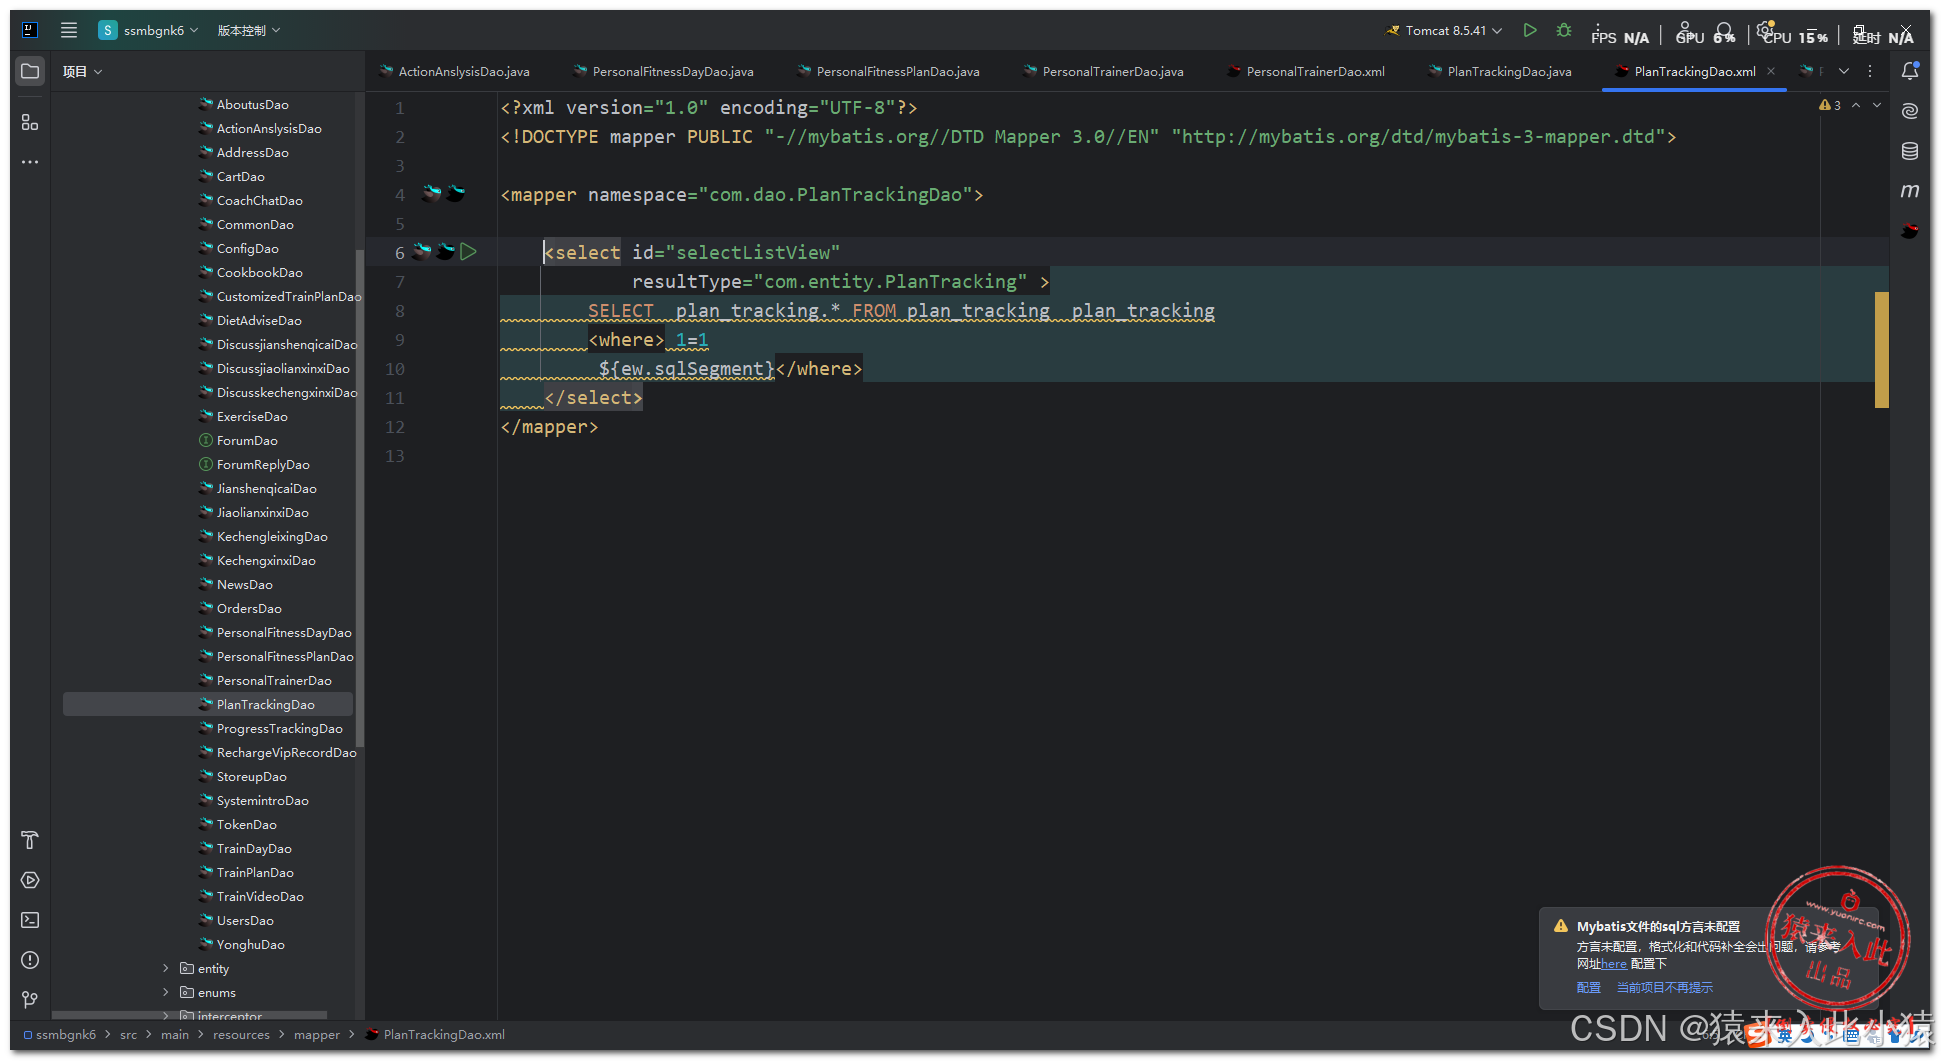Open the Structure tool window icon
This screenshot has height=1061, width=1941.
(x=30, y=122)
